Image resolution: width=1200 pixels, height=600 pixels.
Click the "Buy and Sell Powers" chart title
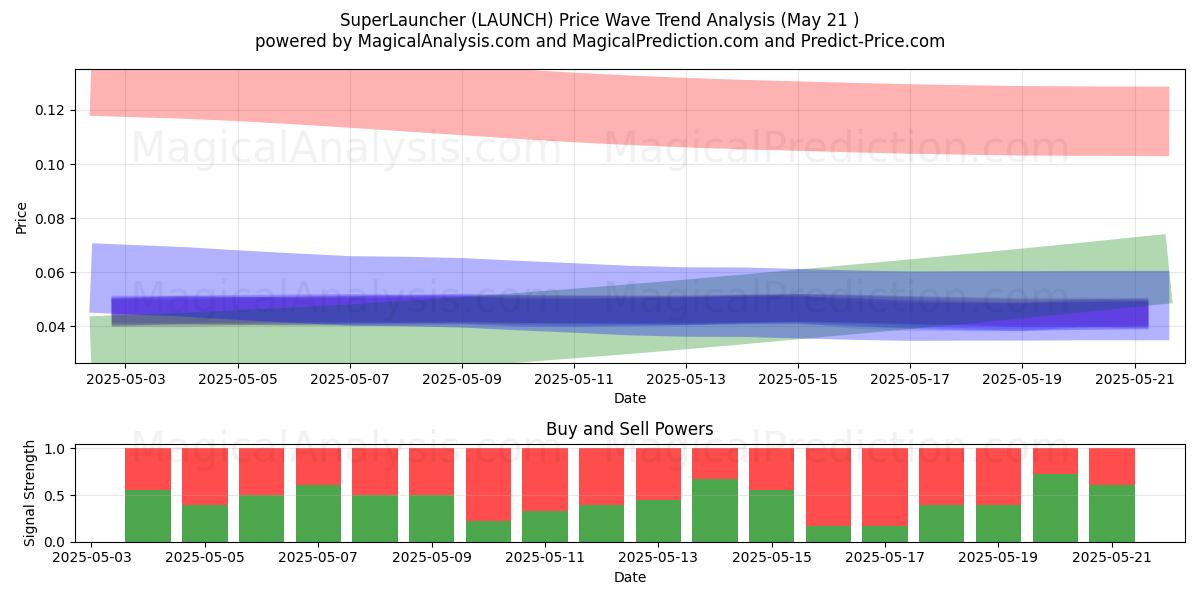(630, 429)
